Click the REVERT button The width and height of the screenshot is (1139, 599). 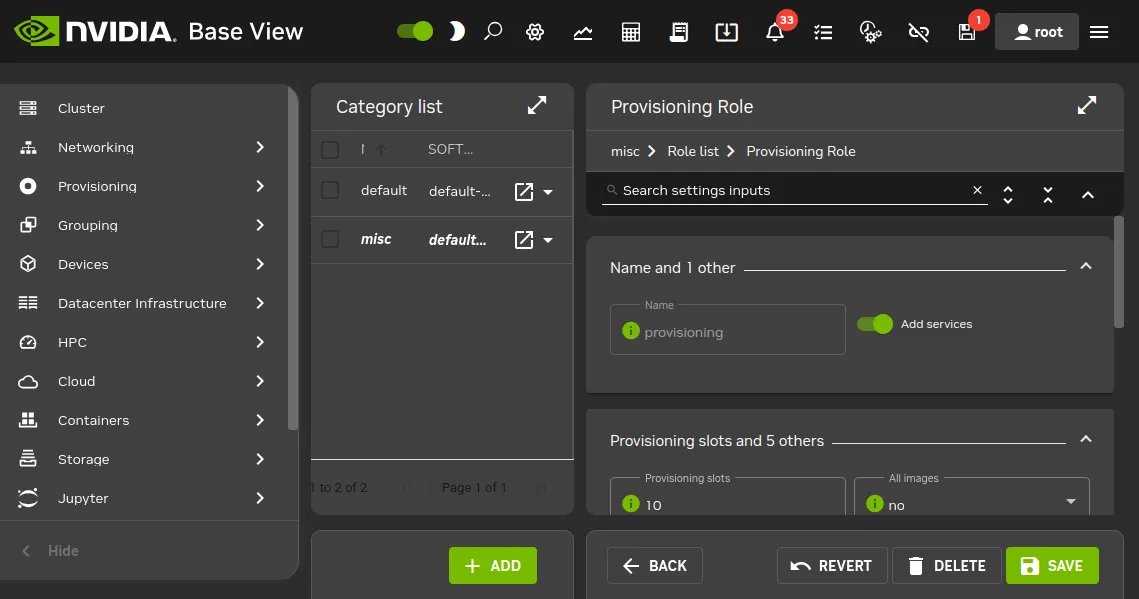pyautogui.click(x=832, y=566)
